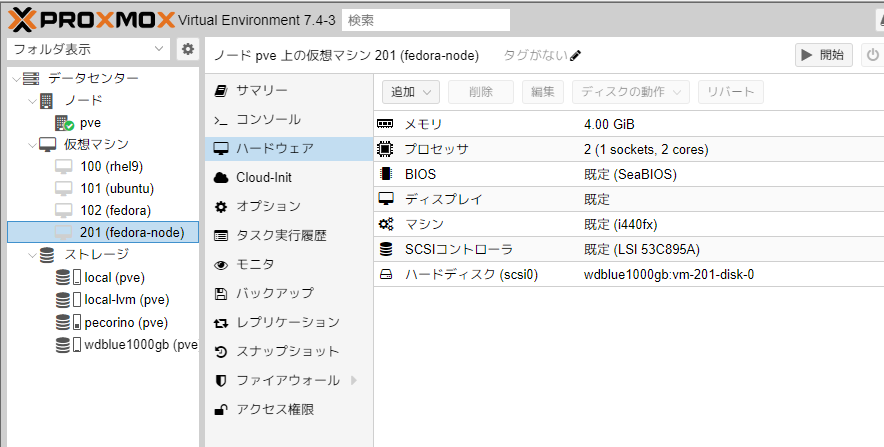Click the wdblue1000gb storage icon in tree
Viewport: 884px width, 447px height.
pos(68,344)
